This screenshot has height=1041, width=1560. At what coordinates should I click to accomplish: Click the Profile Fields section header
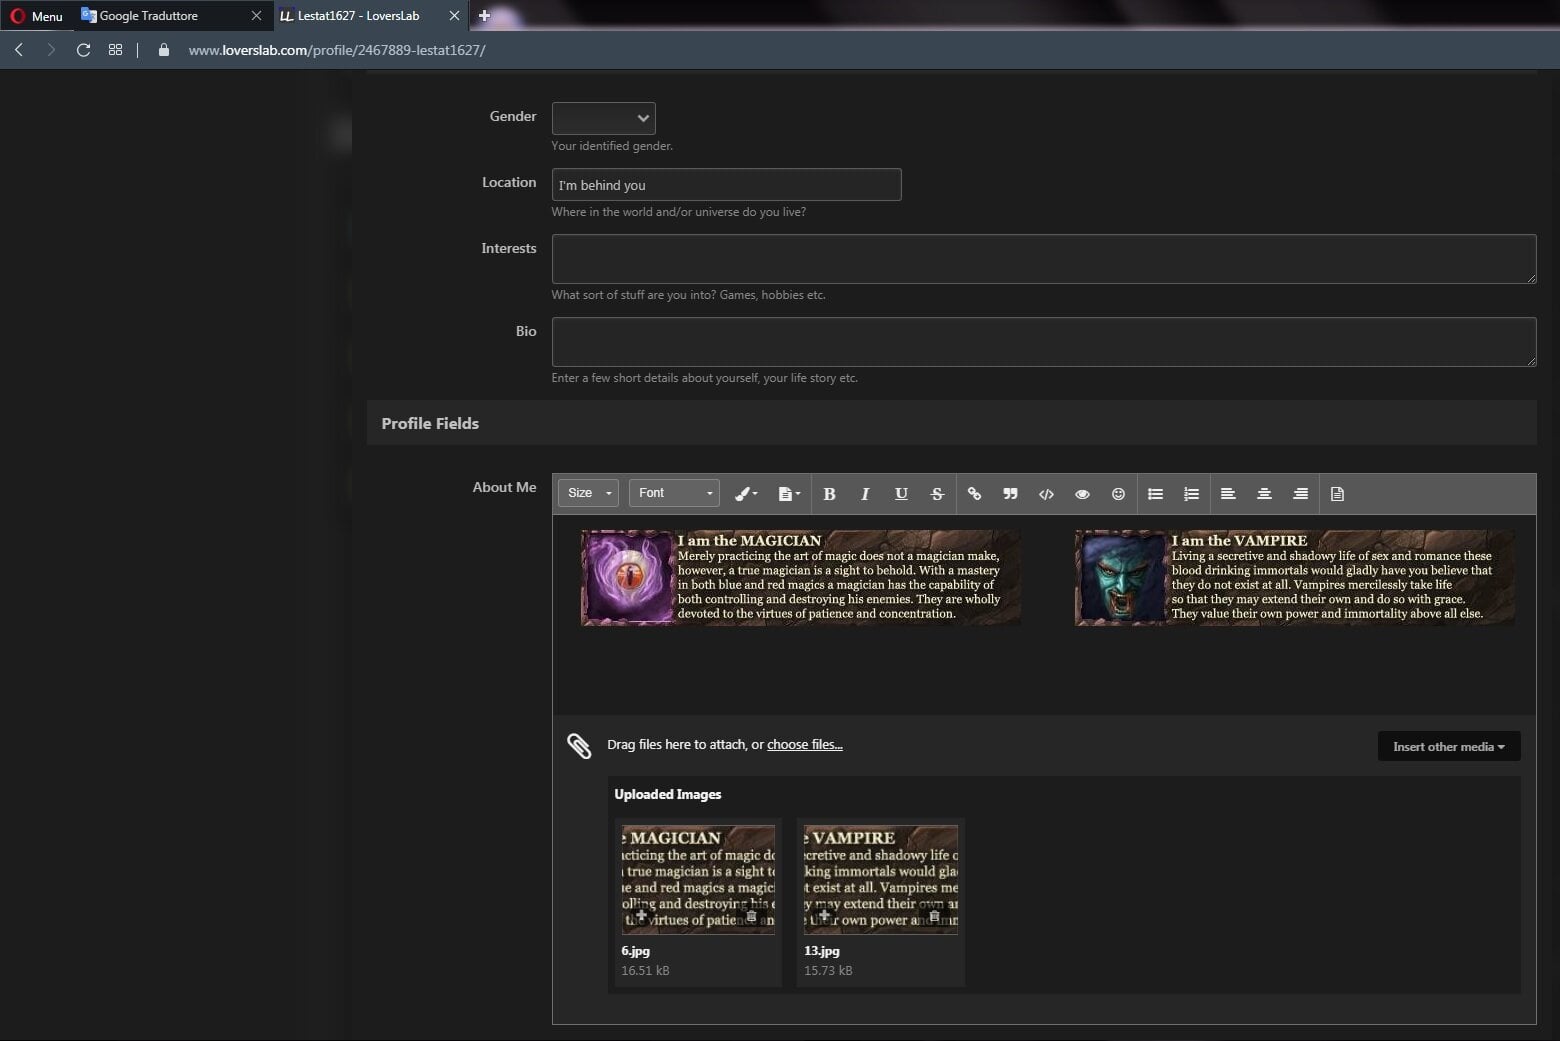coord(951,423)
